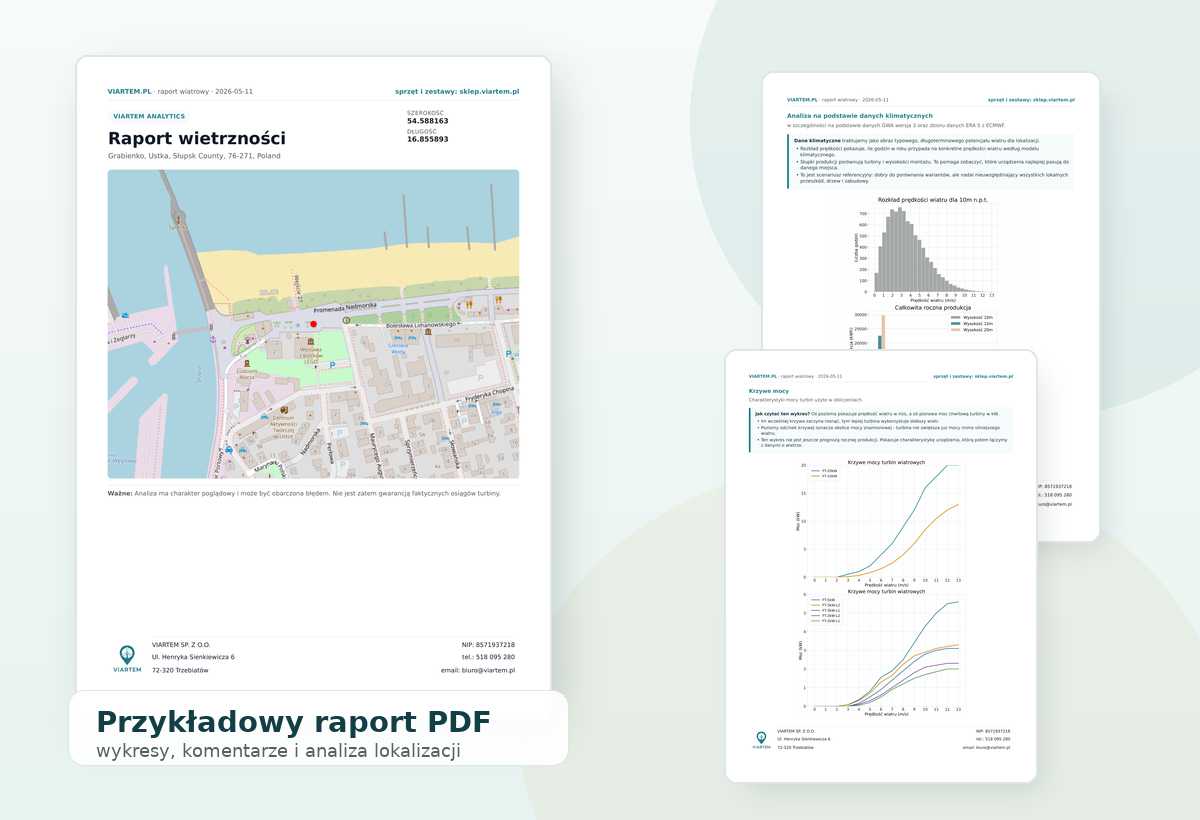Viewport: 1200px width, 820px height.
Task: Click the Krzywe mocy page heading
Action: click(x=769, y=391)
